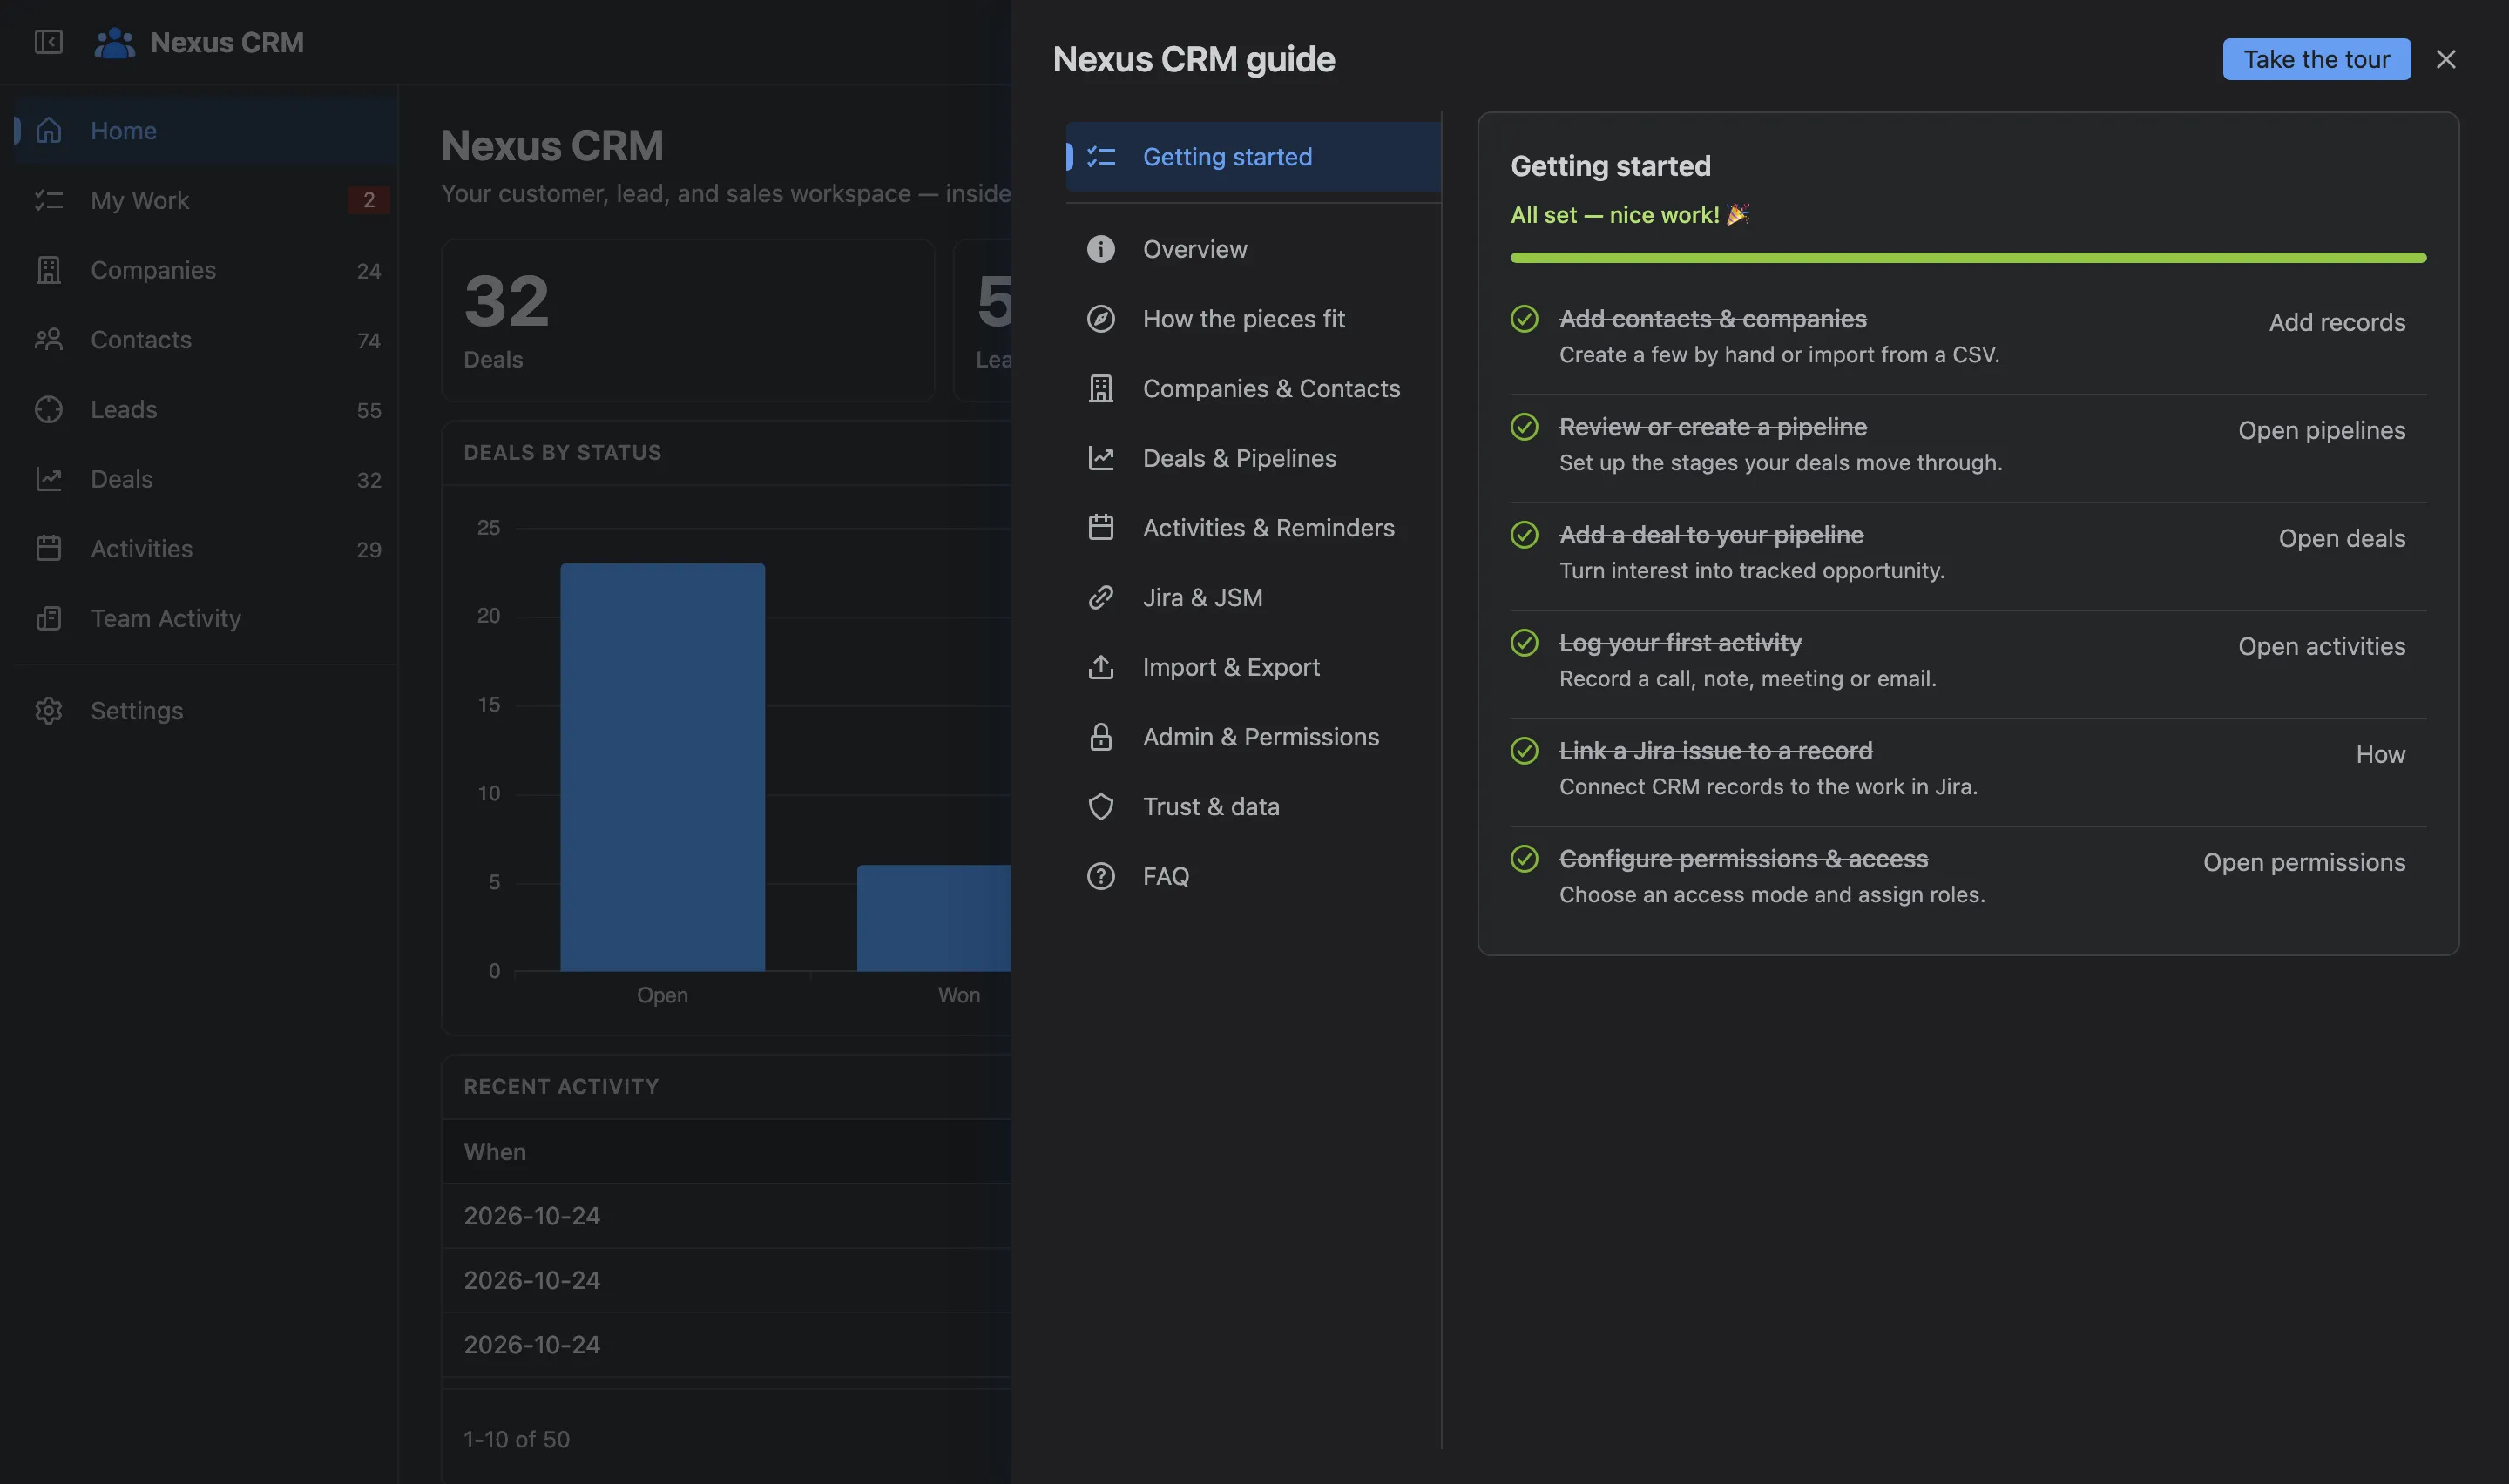2509x1484 pixels.
Task: Click the 32 Deals summary card
Action: pyautogui.click(x=688, y=320)
